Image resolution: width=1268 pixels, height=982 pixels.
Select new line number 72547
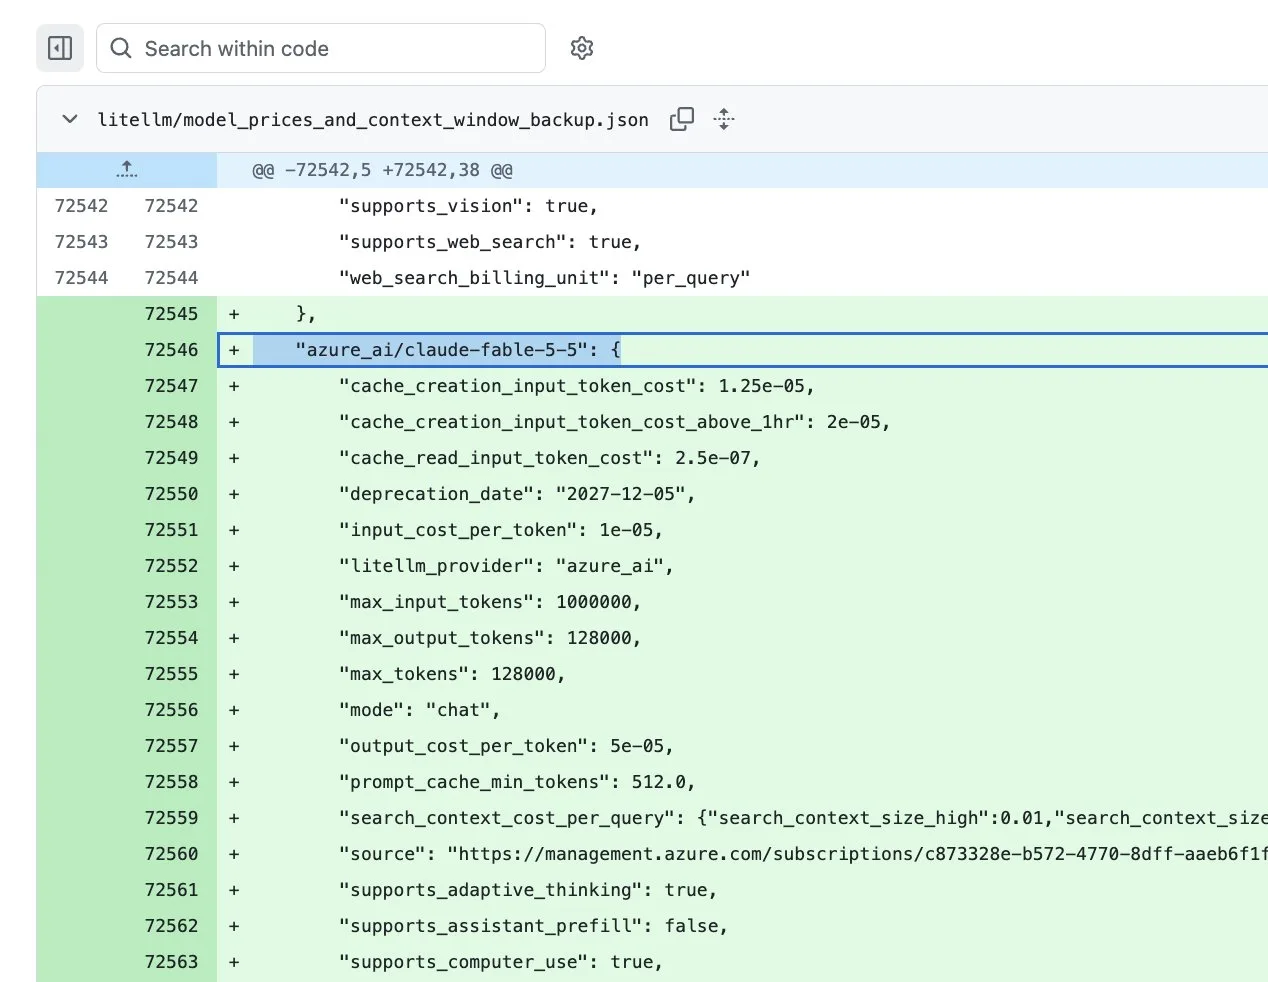pos(171,386)
